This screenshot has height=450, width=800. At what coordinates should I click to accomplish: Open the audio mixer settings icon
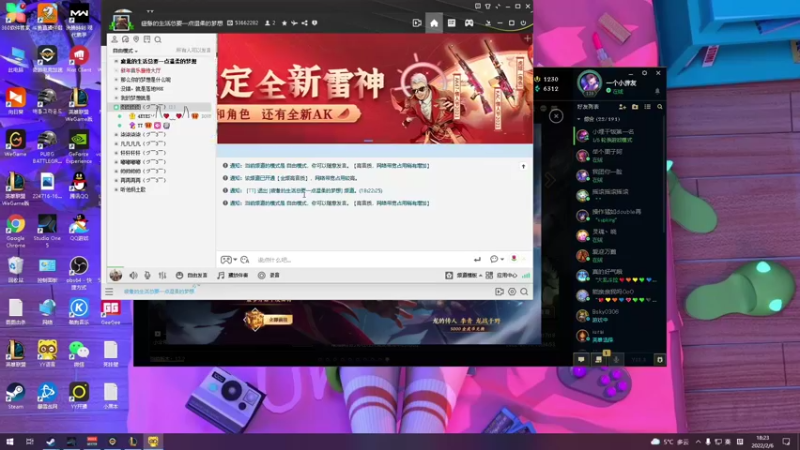162,276
